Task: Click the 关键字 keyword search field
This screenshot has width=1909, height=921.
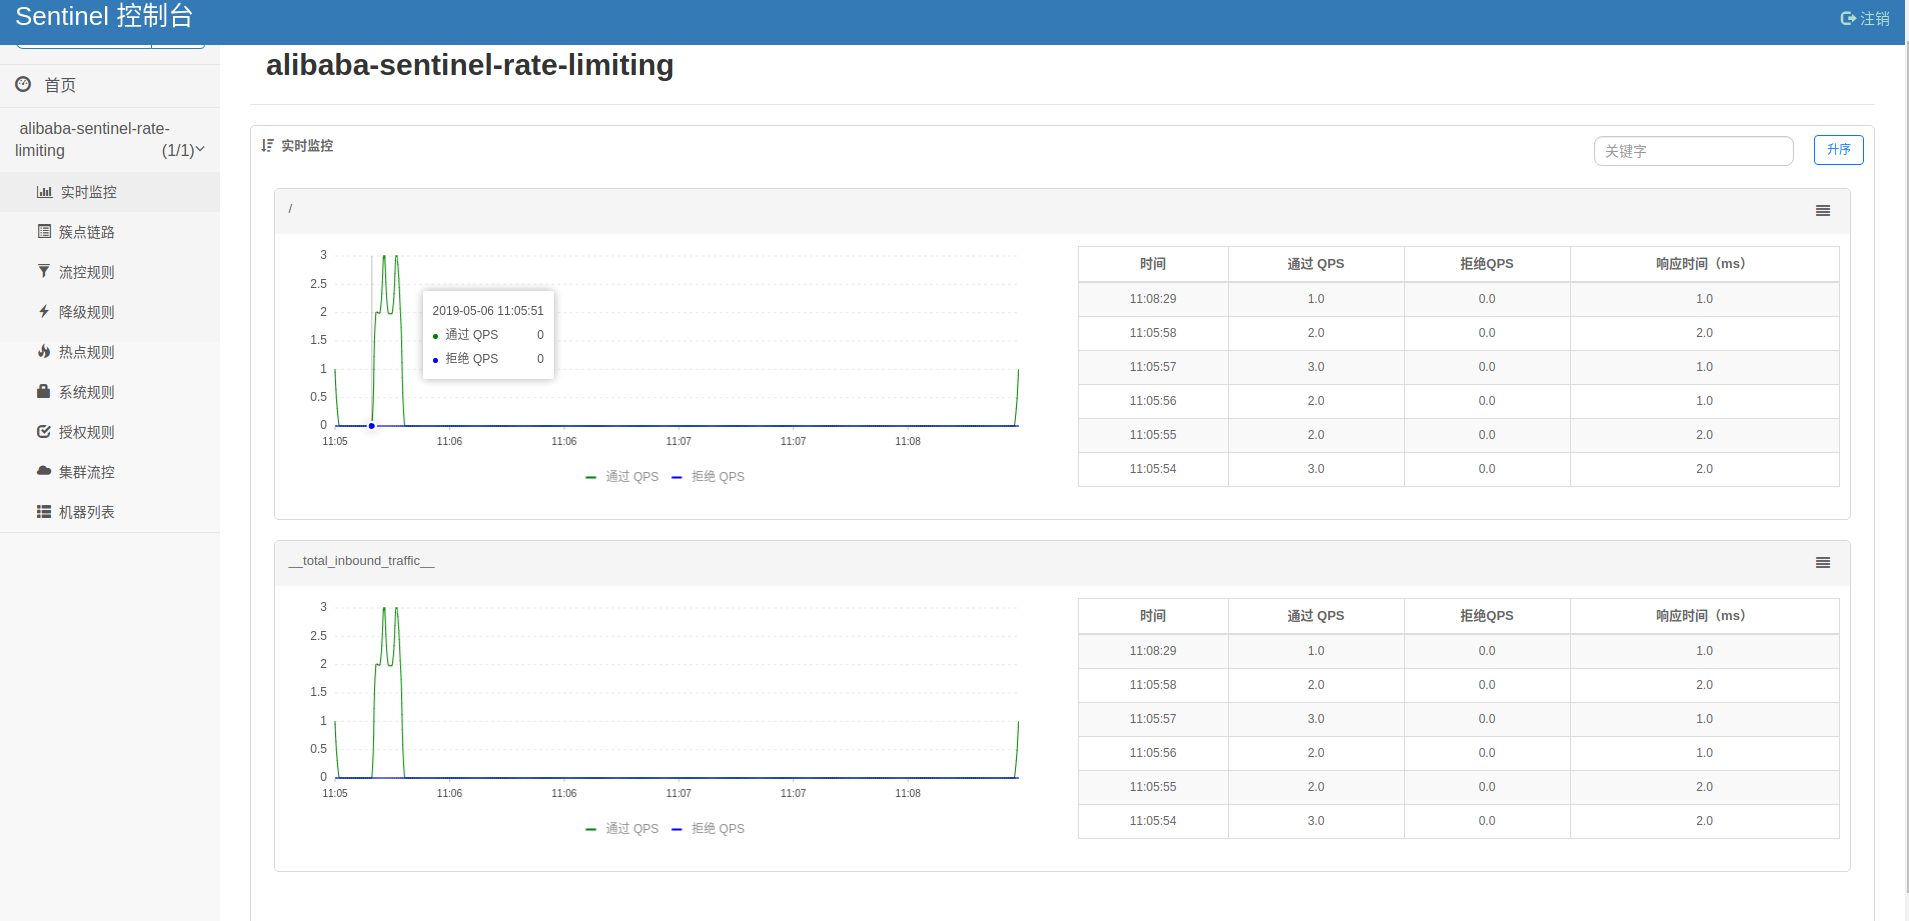Action: 1692,151
